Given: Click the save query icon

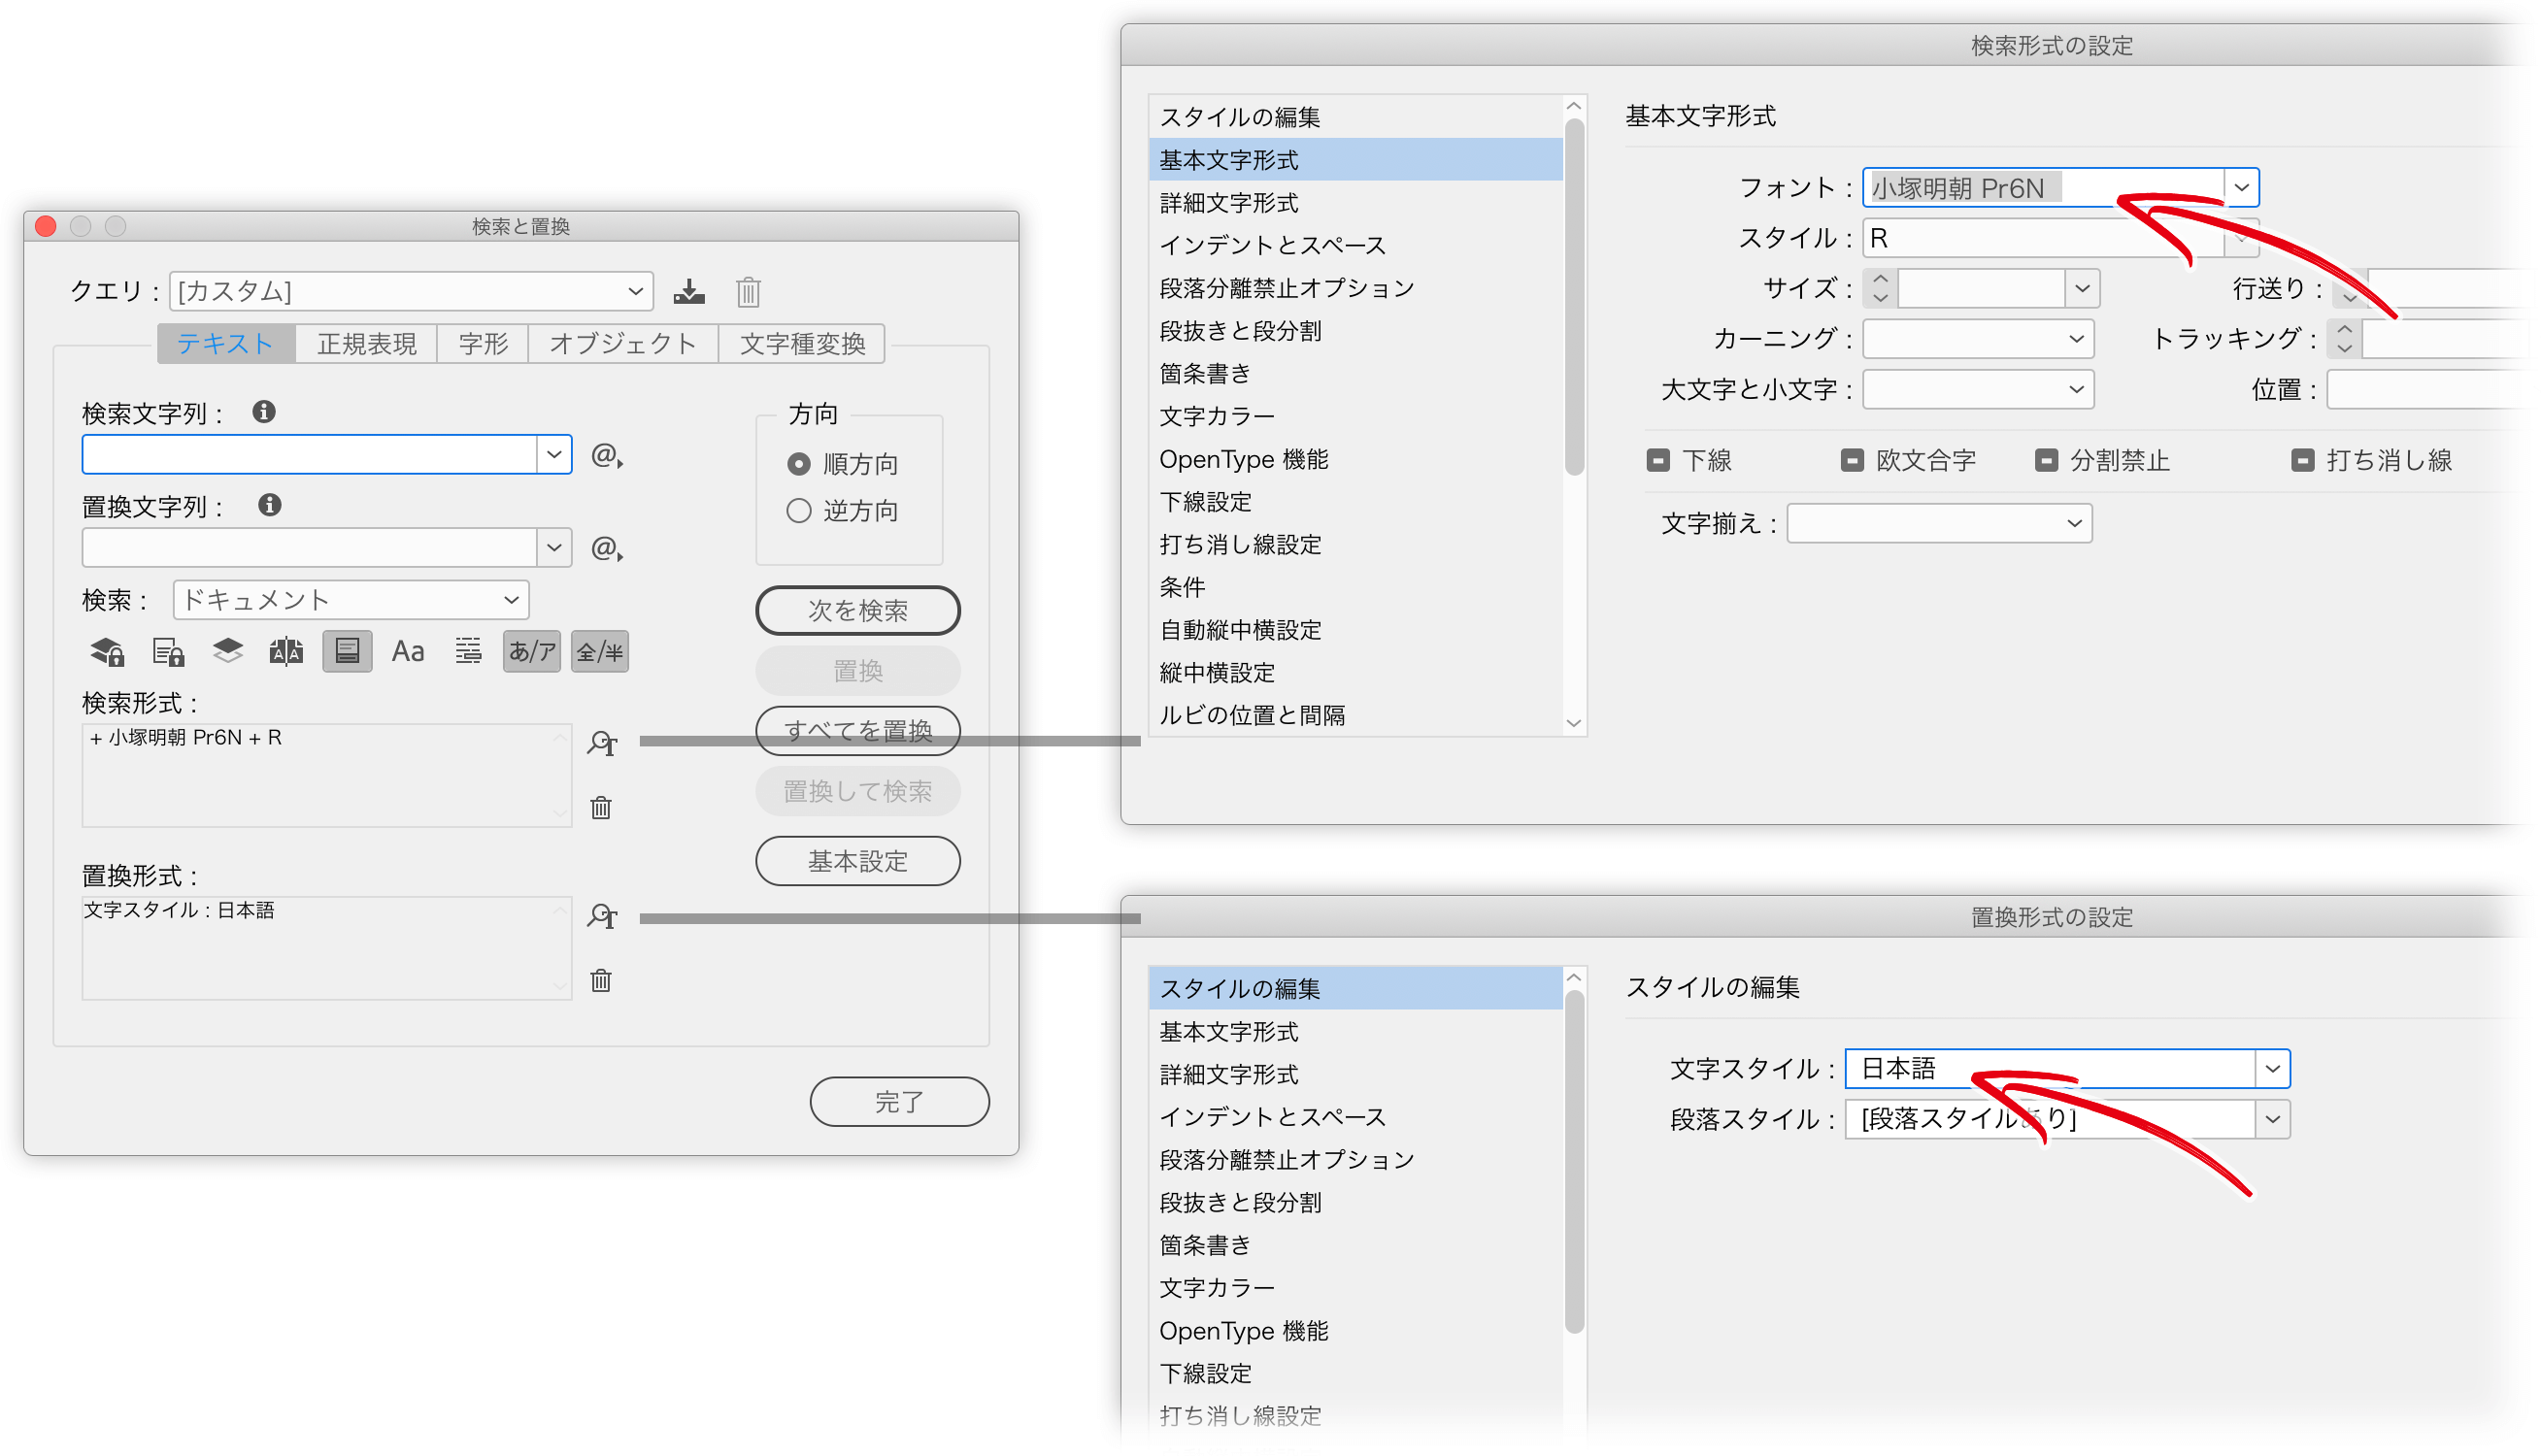Looking at the screenshot, I should tap(689, 292).
